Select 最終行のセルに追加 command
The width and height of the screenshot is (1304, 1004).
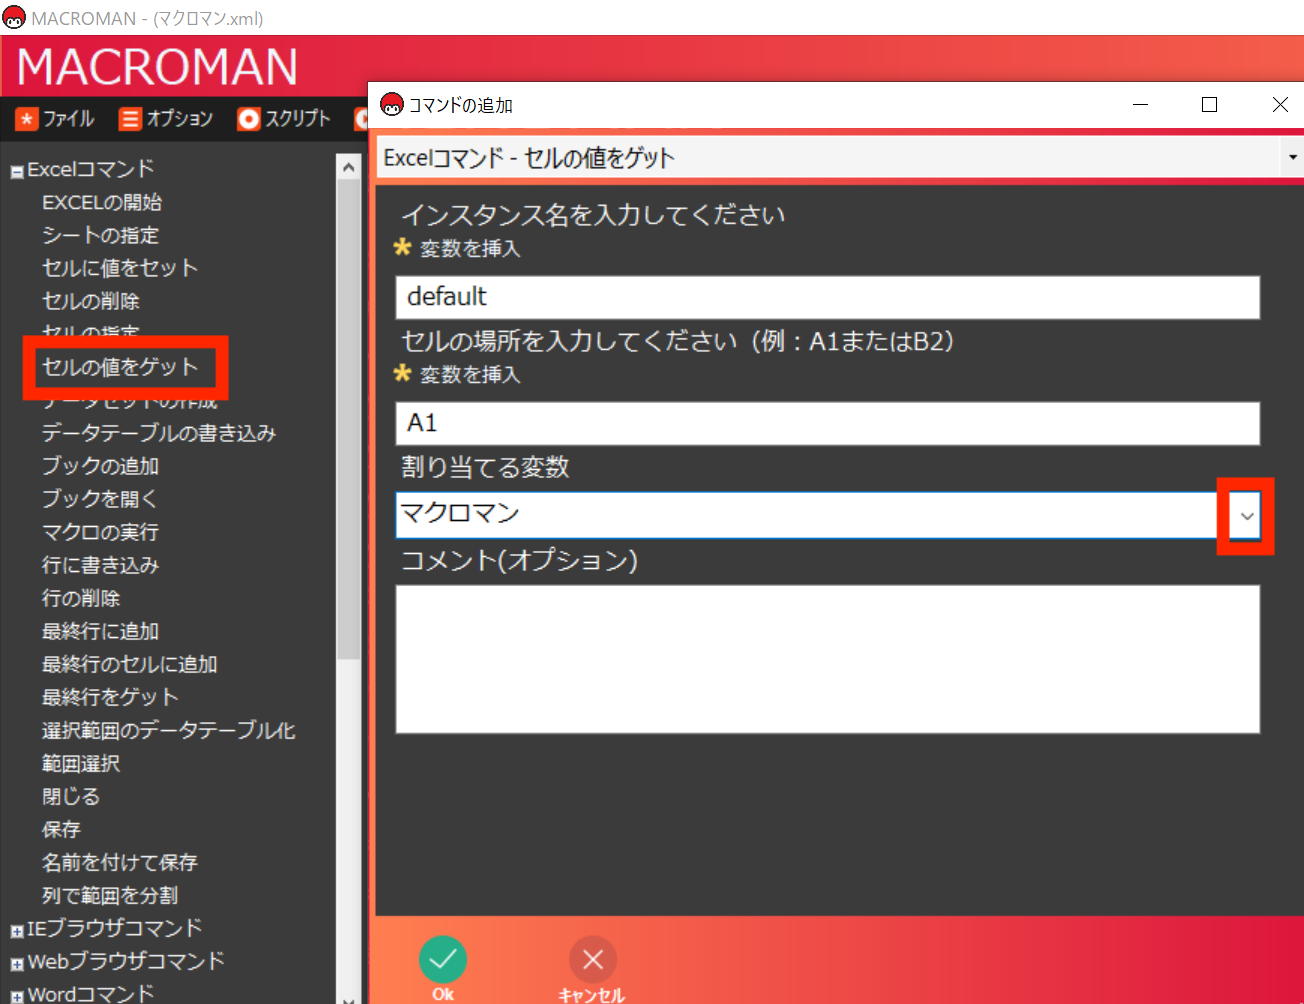pos(130,664)
